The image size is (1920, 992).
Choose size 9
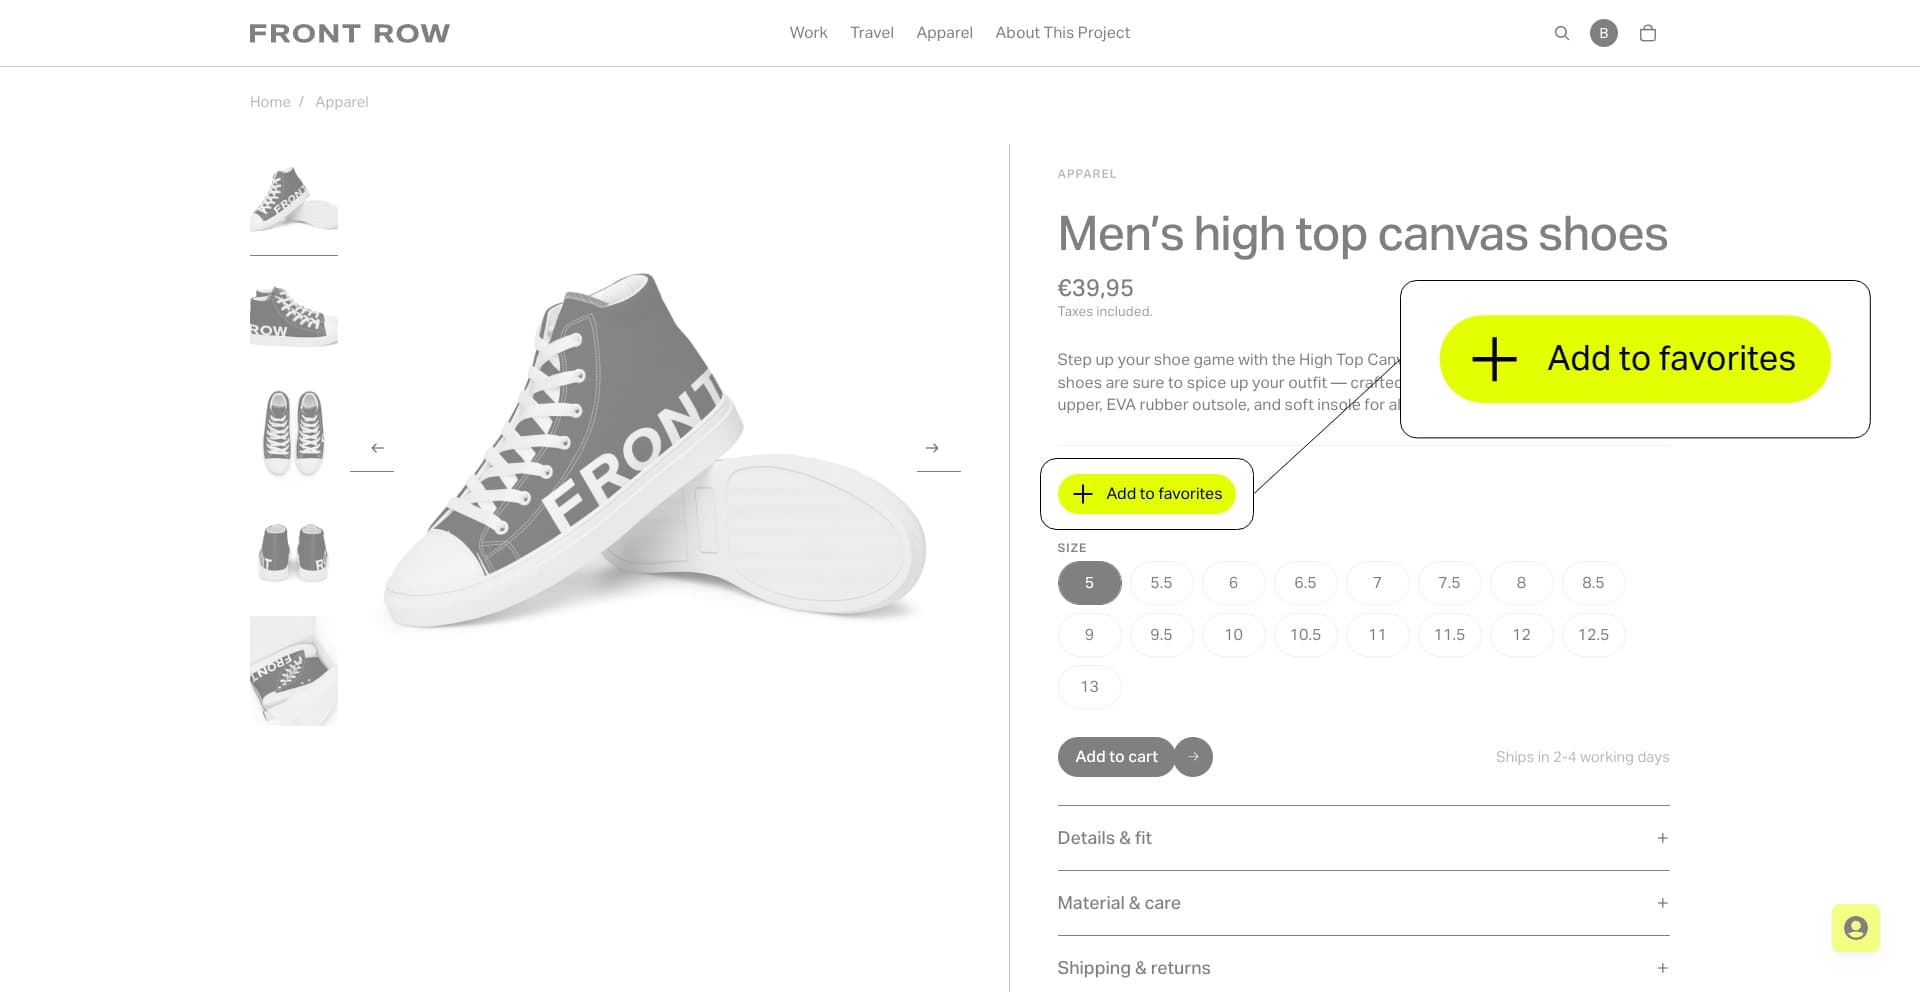pyautogui.click(x=1089, y=635)
